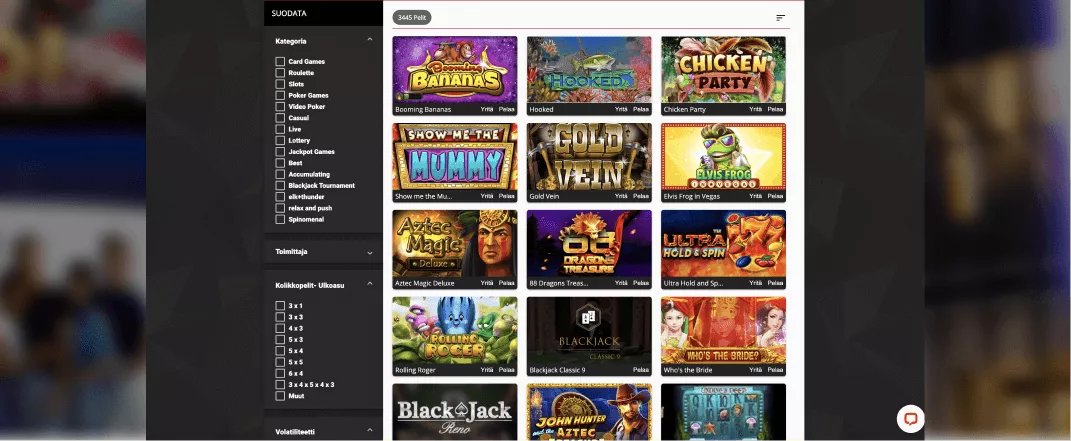Select the 3x4x5x4x3 layout checkbox
This screenshot has width=1071, height=441.
pos(280,384)
